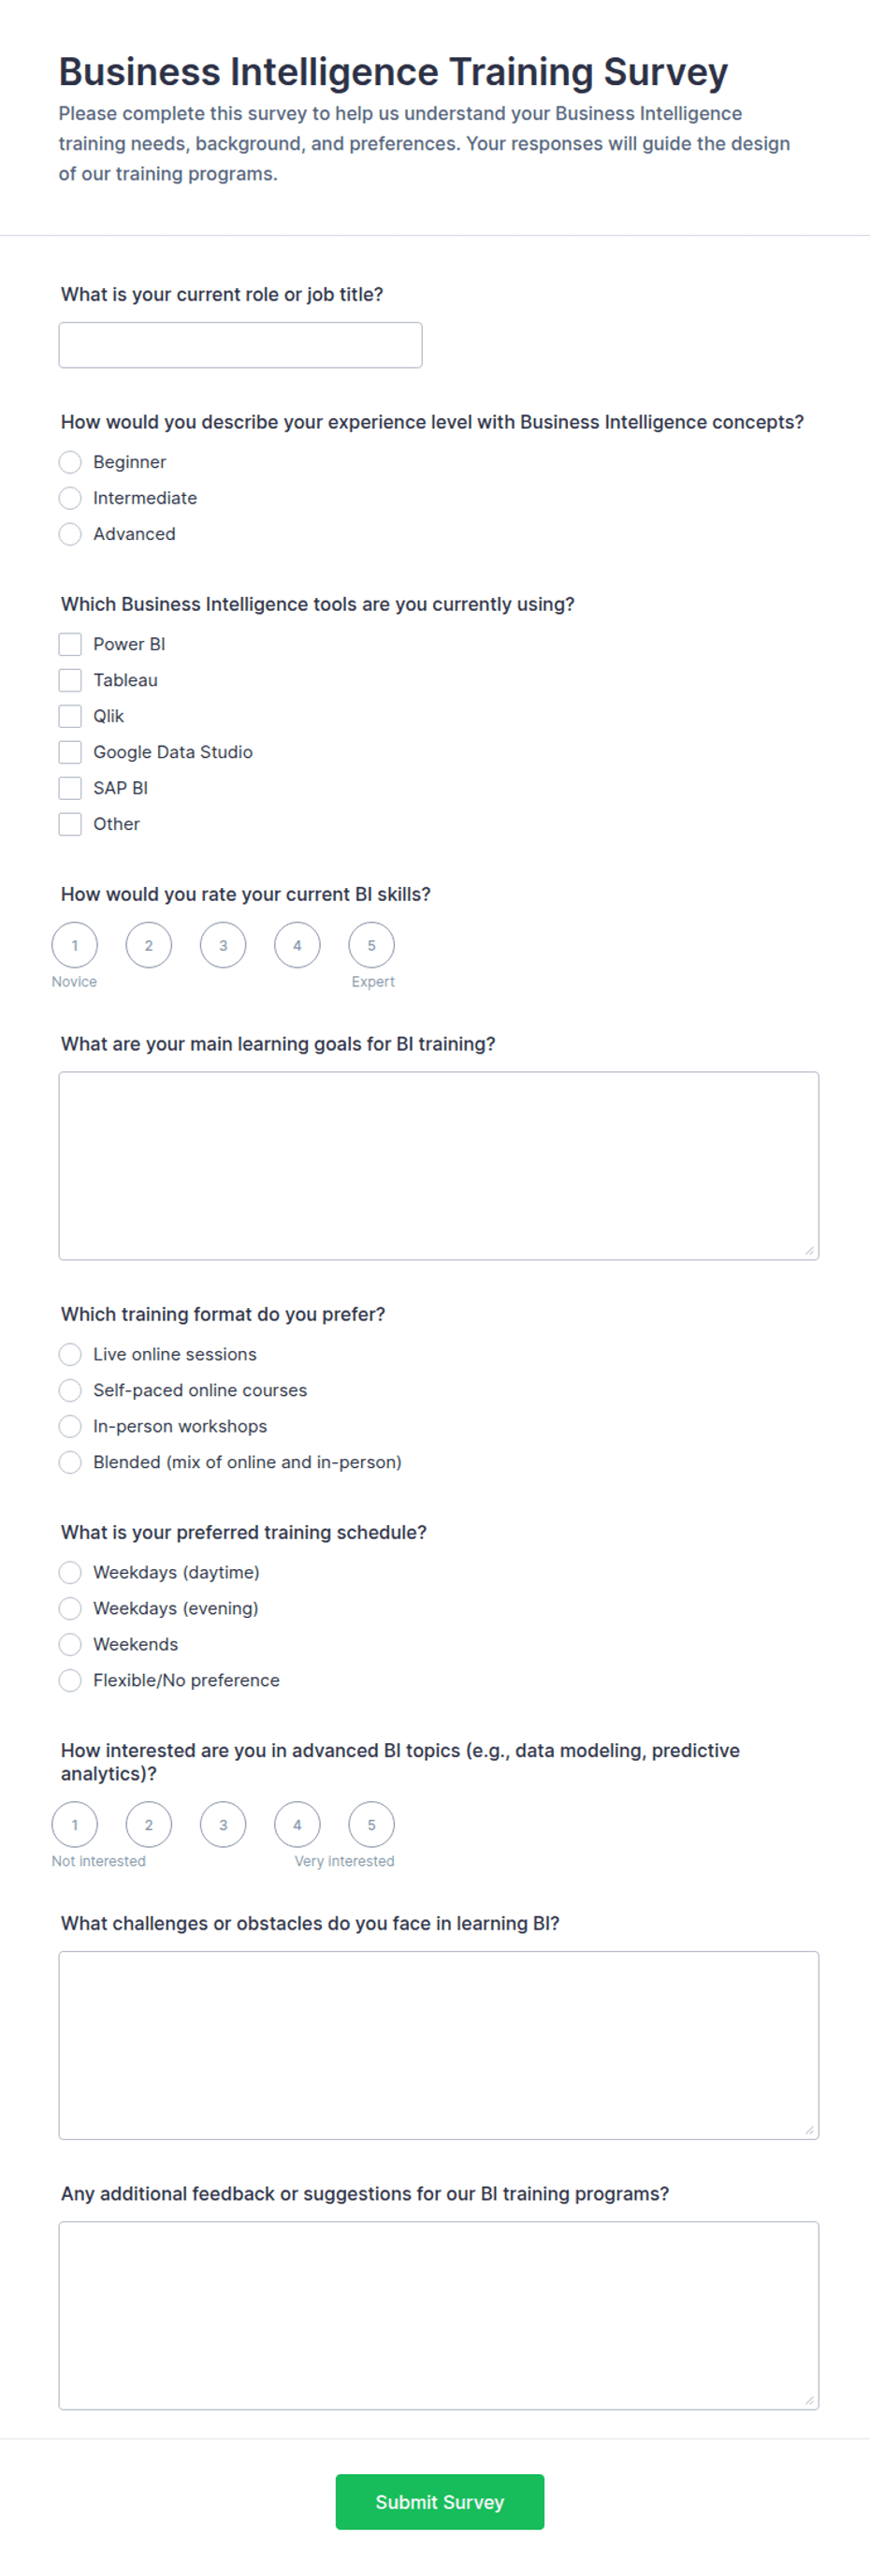This screenshot has height=2576, width=870.
Task: Select Live online sessions format
Action: (70, 1354)
